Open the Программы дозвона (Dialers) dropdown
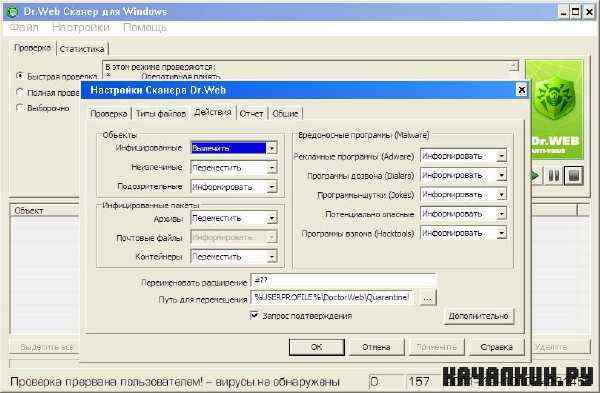 point(501,175)
